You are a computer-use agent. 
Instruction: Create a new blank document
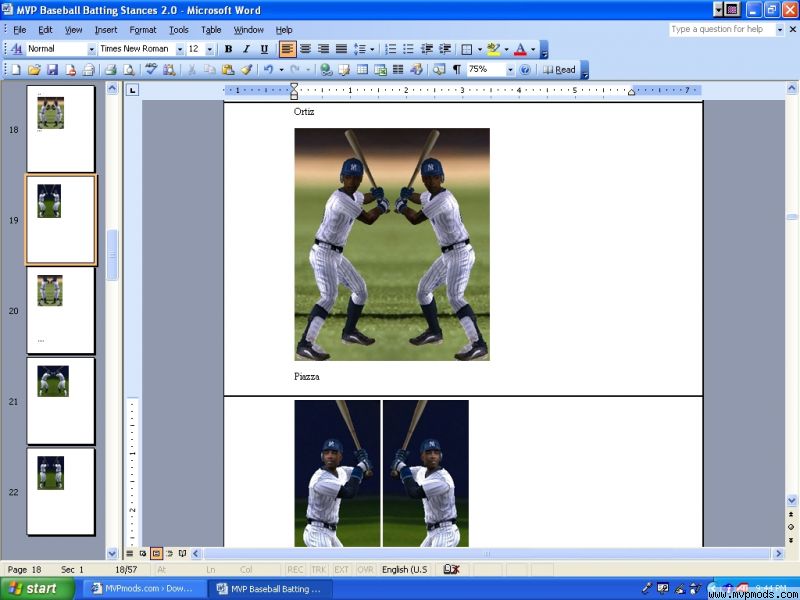(x=16, y=69)
